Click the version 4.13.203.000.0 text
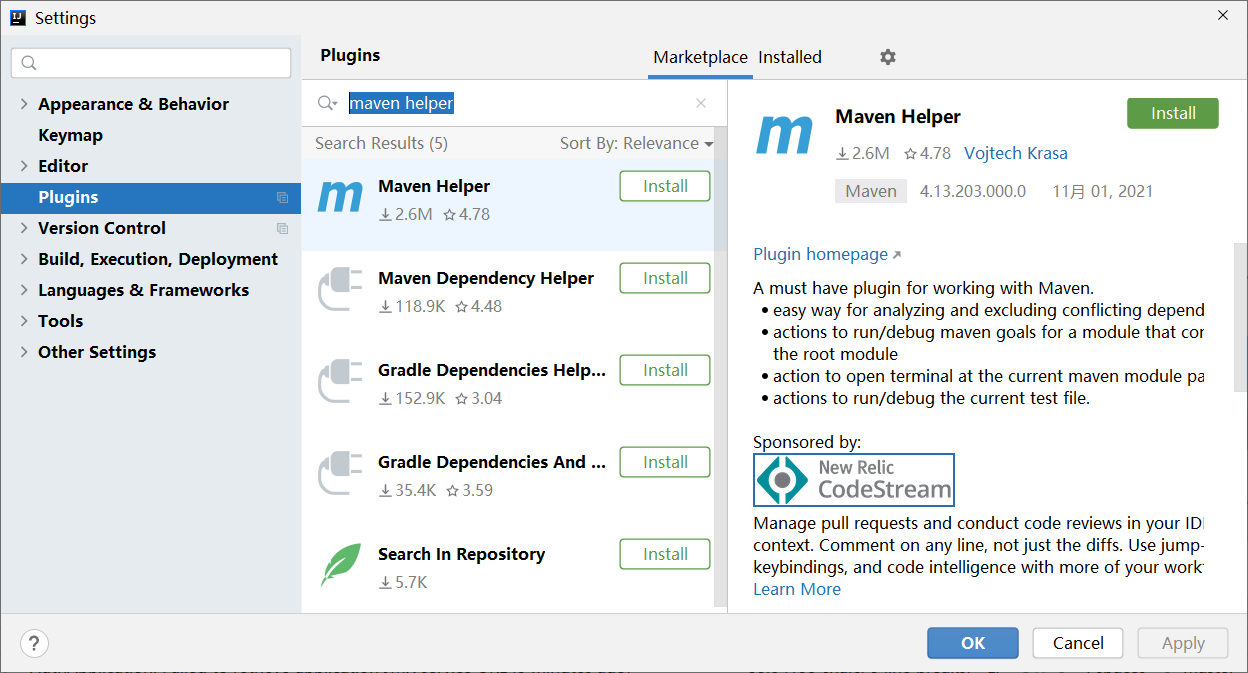 click(973, 191)
